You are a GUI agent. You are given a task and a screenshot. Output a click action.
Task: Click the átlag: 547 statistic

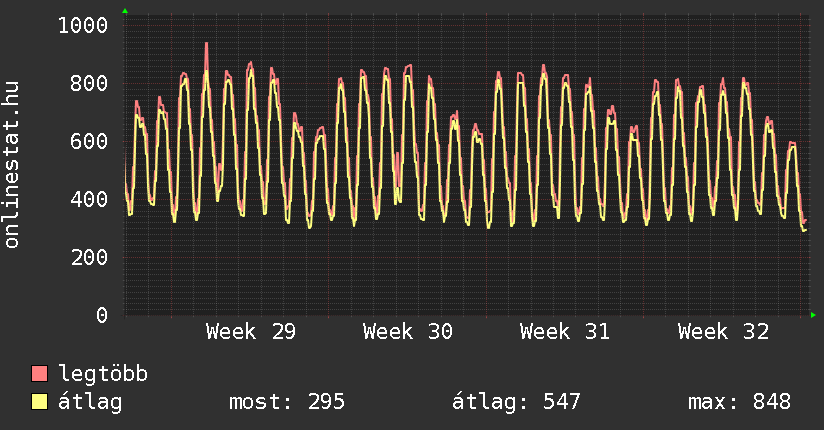516,402
